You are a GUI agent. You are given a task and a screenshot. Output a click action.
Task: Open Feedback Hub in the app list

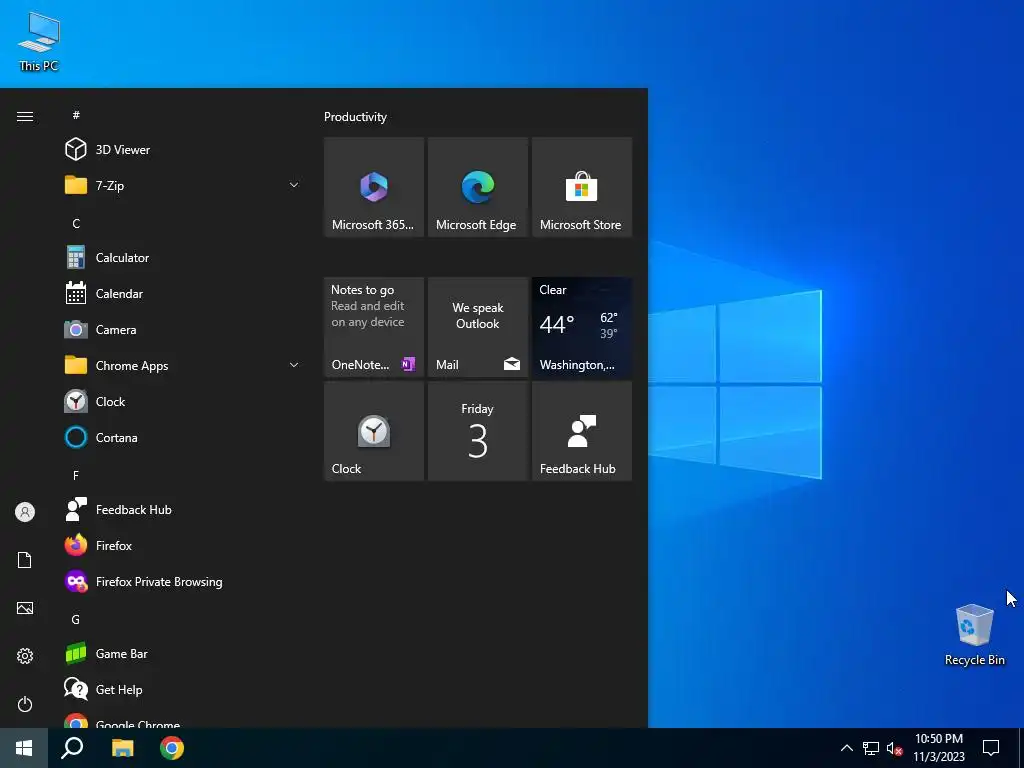tap(183, 509)
